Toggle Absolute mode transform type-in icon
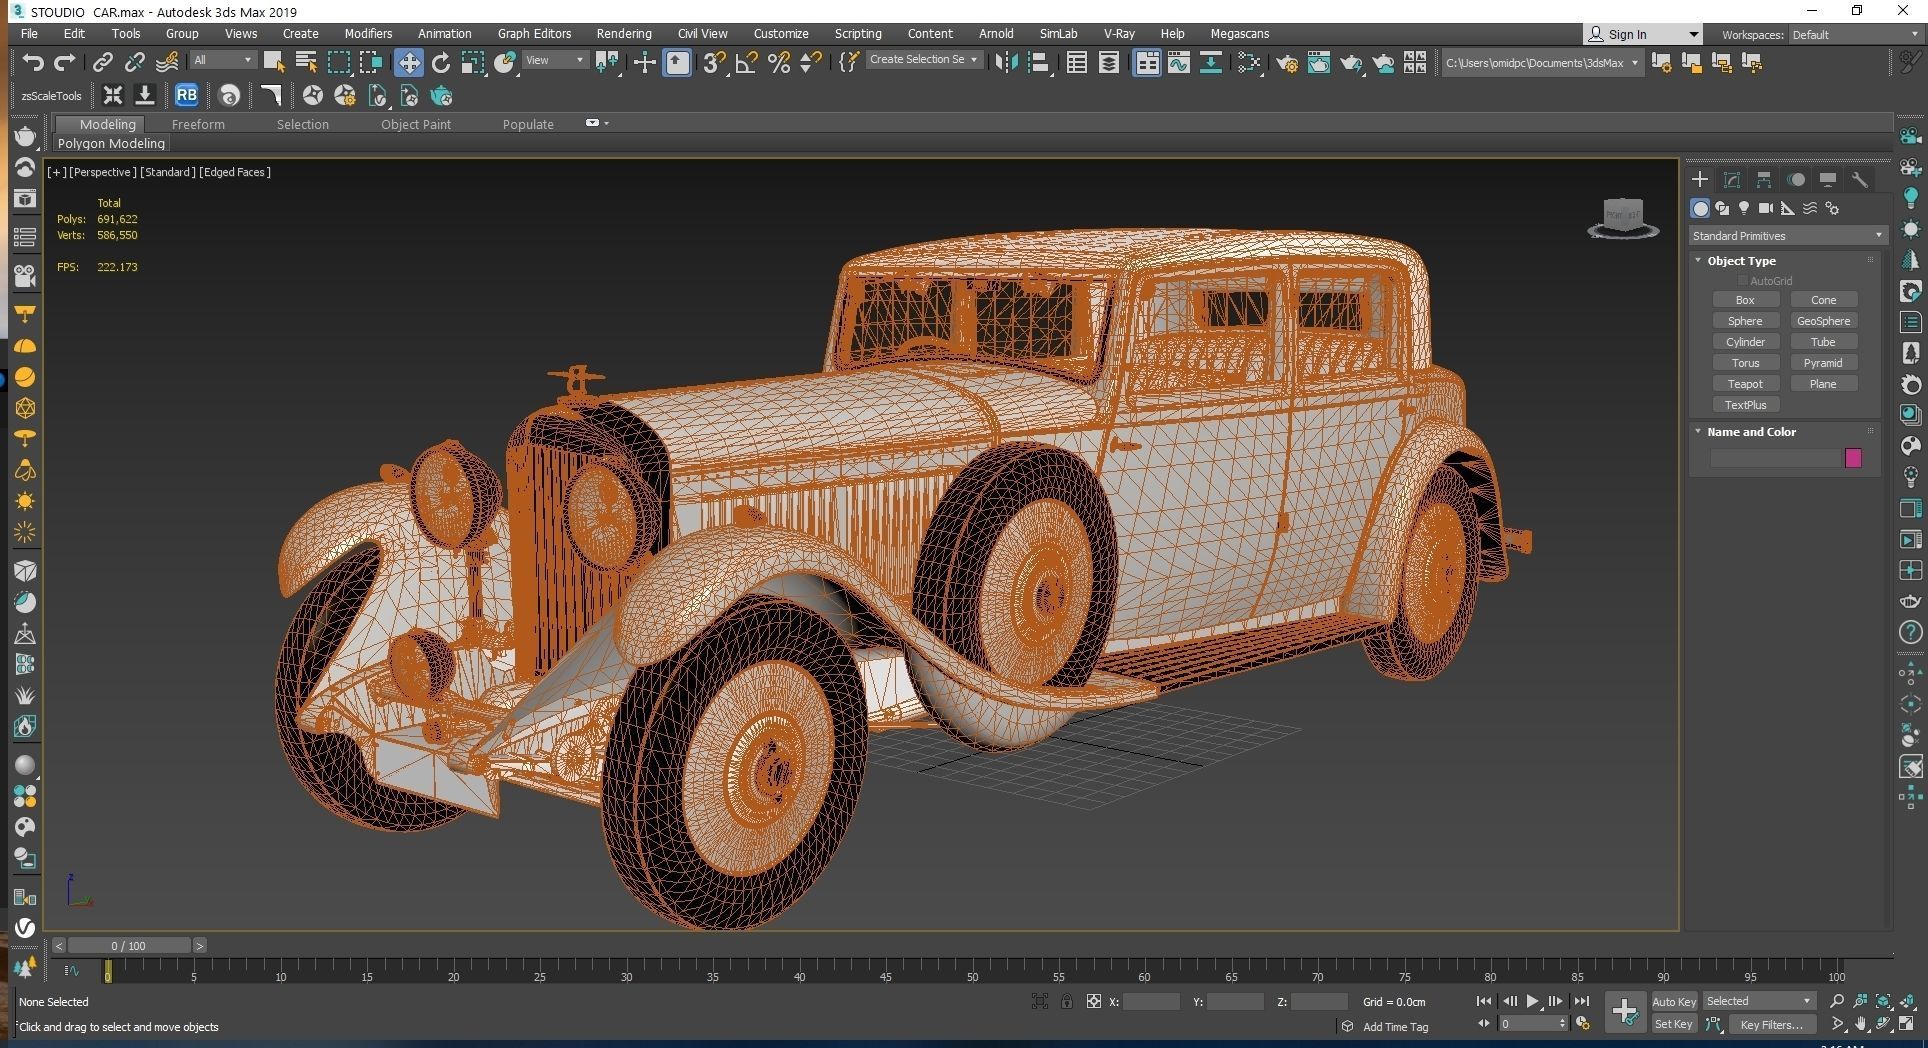Screen dimensions: 1928x1048 (x=1094, y=1001)
